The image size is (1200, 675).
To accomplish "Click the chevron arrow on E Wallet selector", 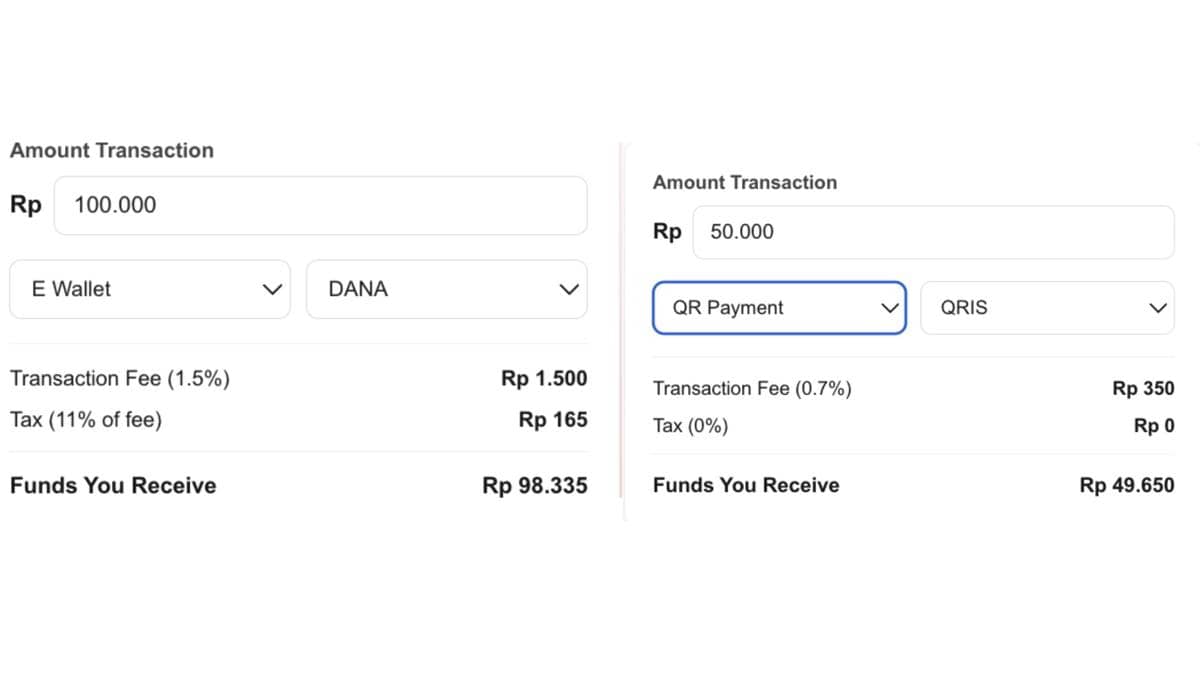I will pyautogui.click(x=271, y=289).
